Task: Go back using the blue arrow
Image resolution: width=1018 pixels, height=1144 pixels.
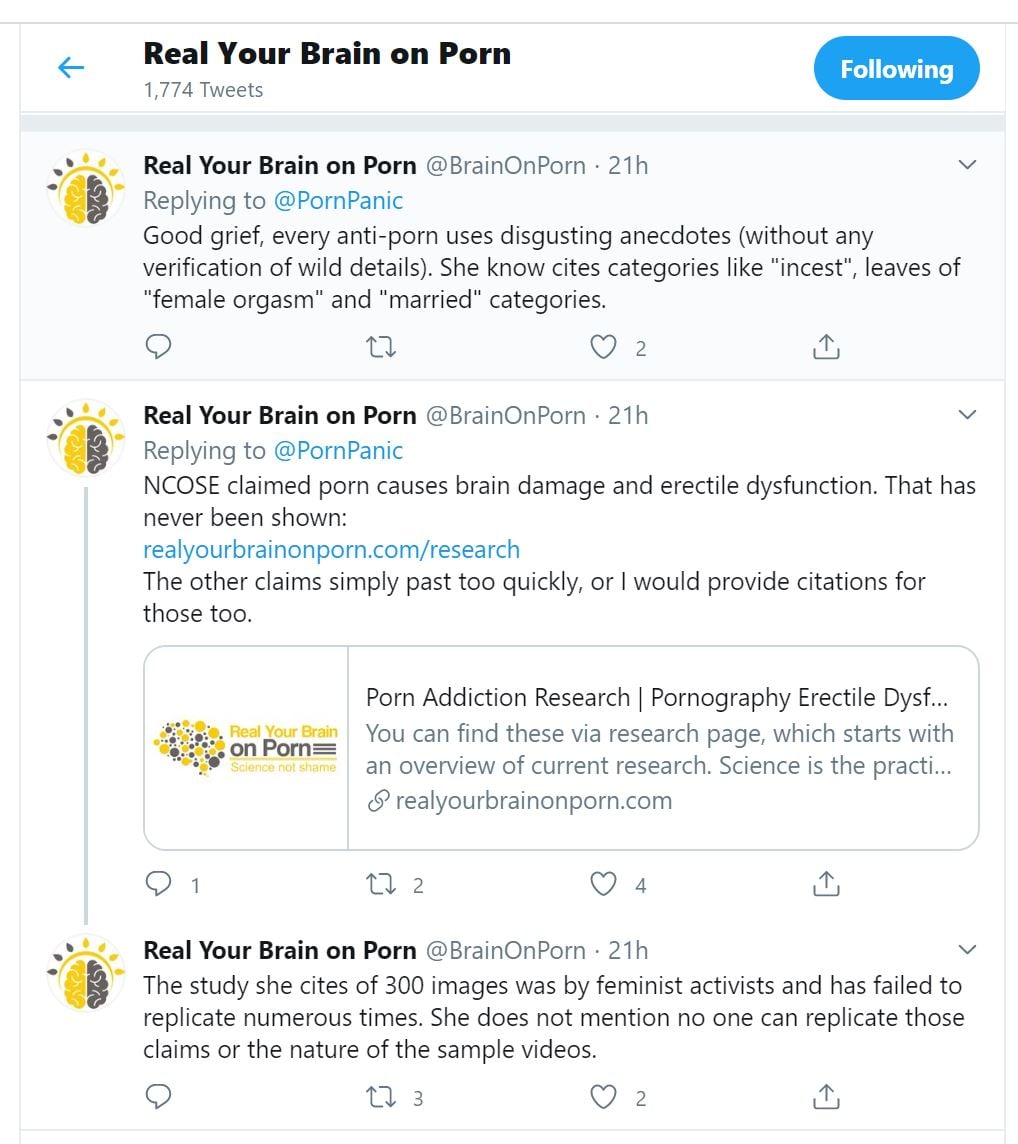Action: (x=71, y=68)
